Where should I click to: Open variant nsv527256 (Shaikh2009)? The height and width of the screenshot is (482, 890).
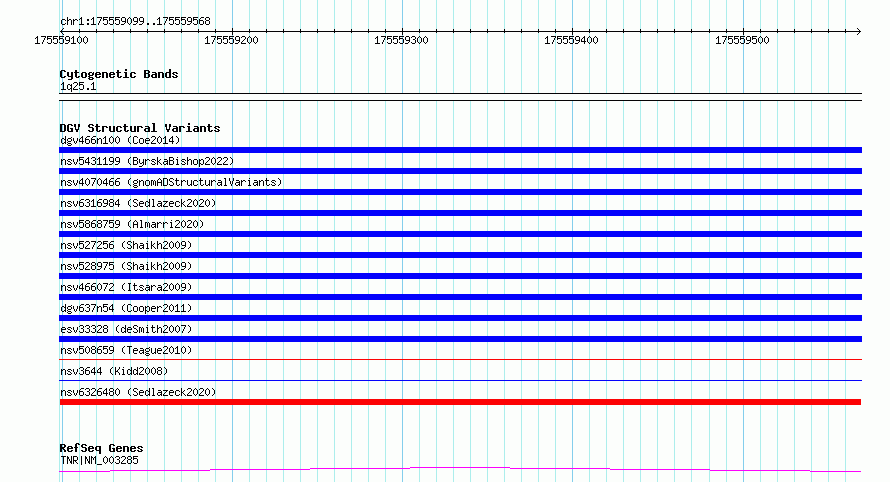pyautogui.click(x=126, y=245)
